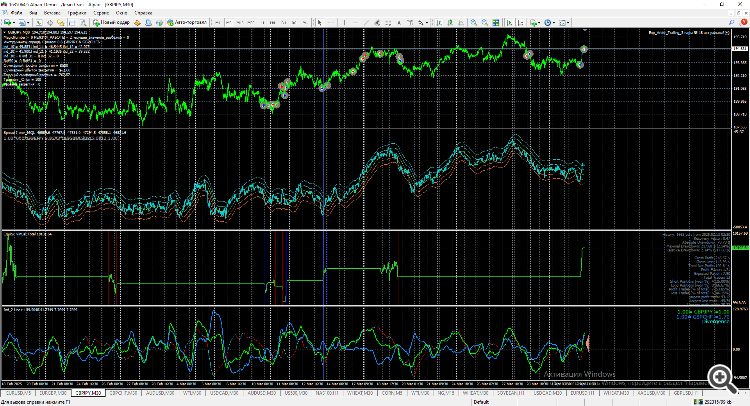Open the Файл menu
The width and height of the screenshot is (750, 406).
(x=16, y=13)
